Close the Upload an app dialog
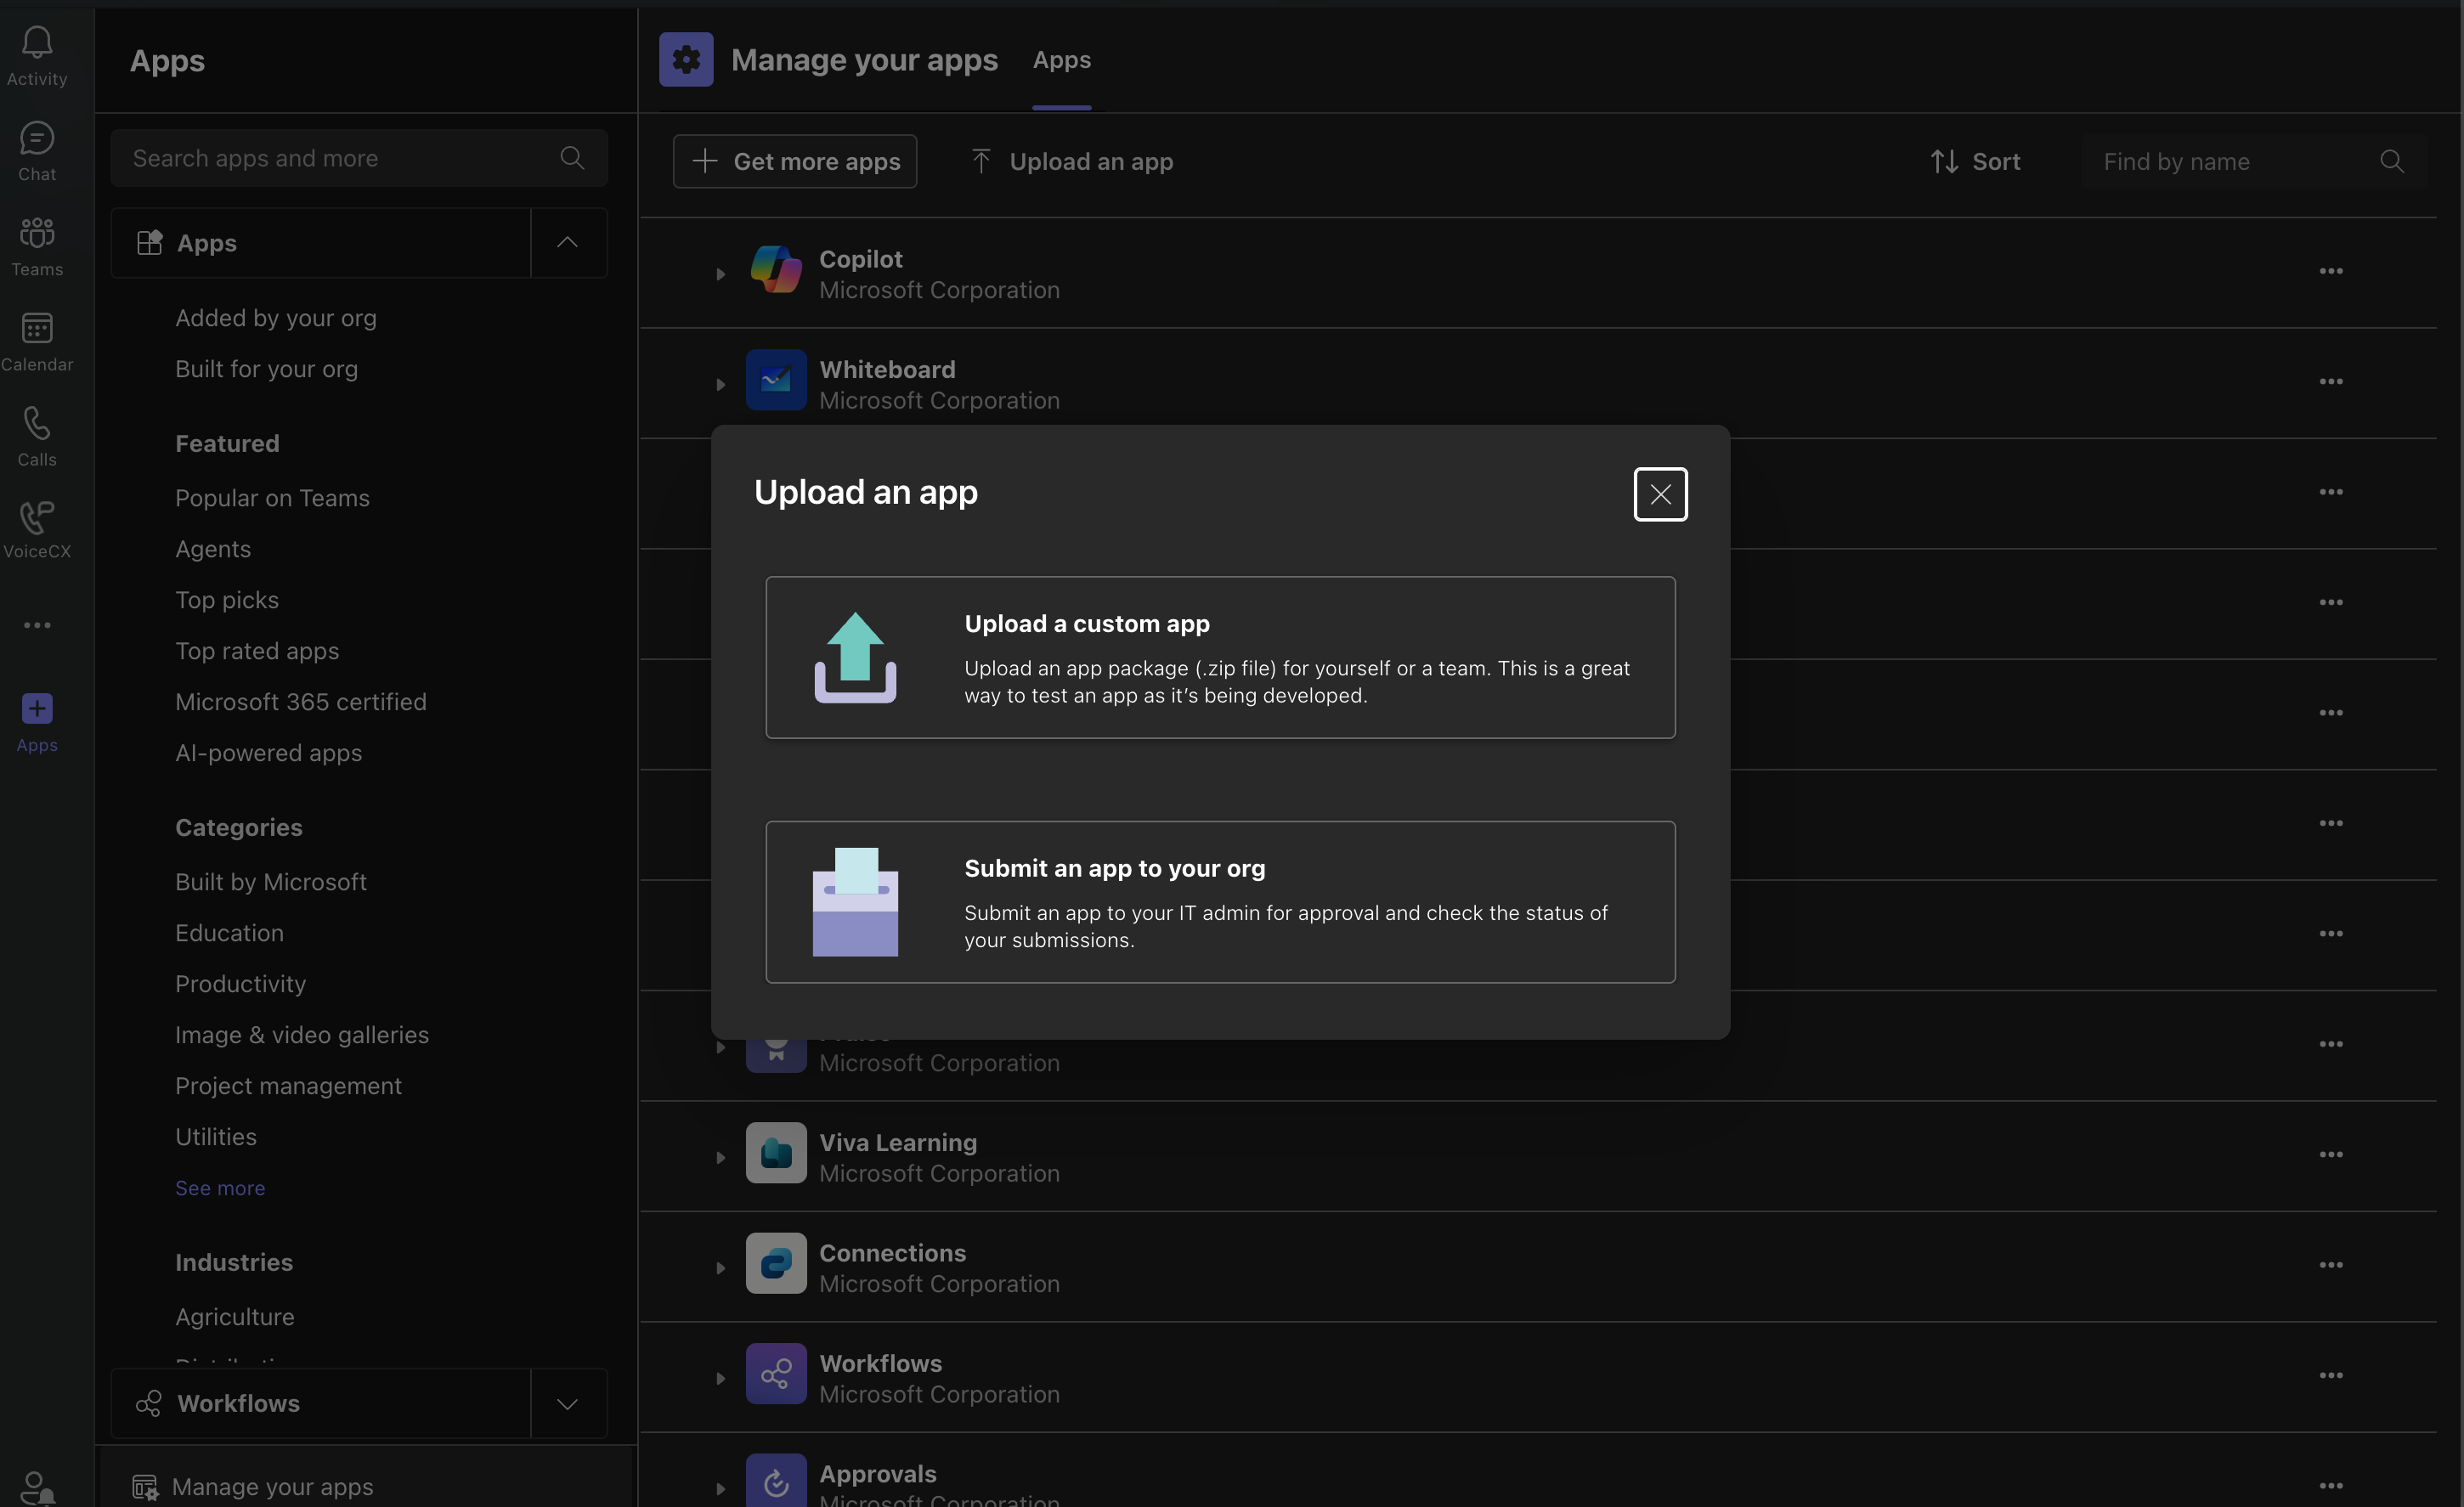The width and height of the screenshot is (2464, 1507). pyautogui.click(x=1660, y=494)
